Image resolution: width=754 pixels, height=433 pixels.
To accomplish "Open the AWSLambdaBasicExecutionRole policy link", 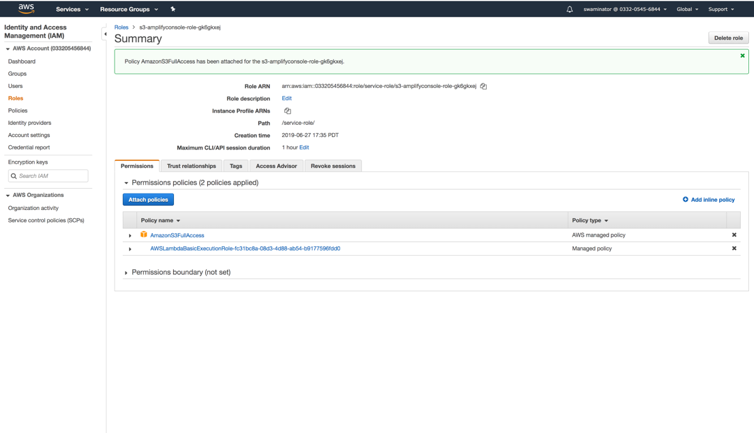I will [x=245, y=249].
